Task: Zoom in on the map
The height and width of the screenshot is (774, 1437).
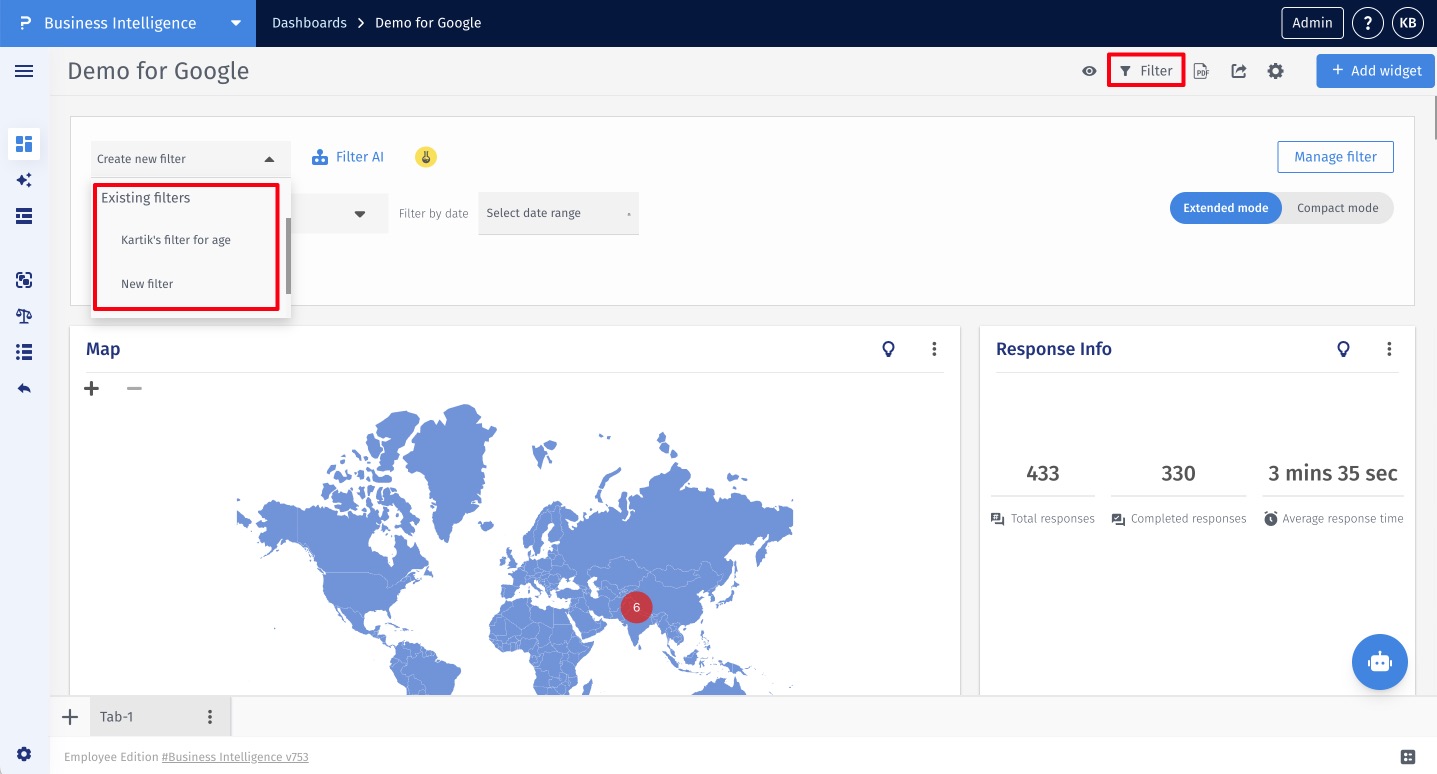Action: (x=92, y=388)
